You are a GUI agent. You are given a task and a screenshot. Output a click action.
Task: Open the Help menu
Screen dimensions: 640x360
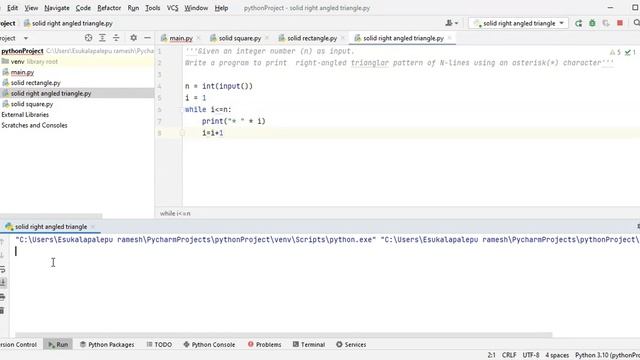point(221,8)
